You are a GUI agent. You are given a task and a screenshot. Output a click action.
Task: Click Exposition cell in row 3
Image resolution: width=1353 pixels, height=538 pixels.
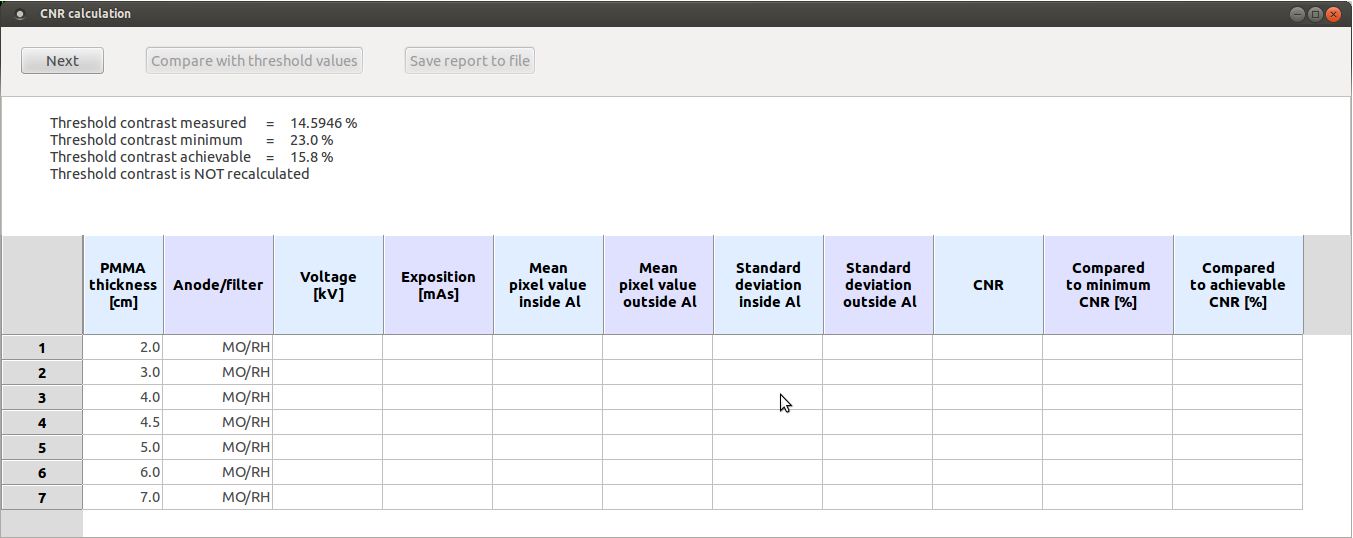click(x=438, y=397)
